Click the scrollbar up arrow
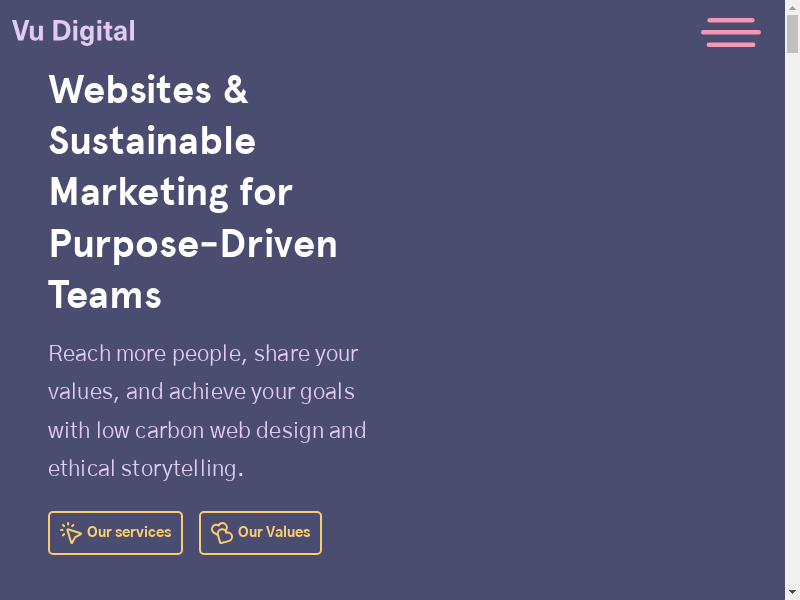The image size is (800, 600). [792, 8]
